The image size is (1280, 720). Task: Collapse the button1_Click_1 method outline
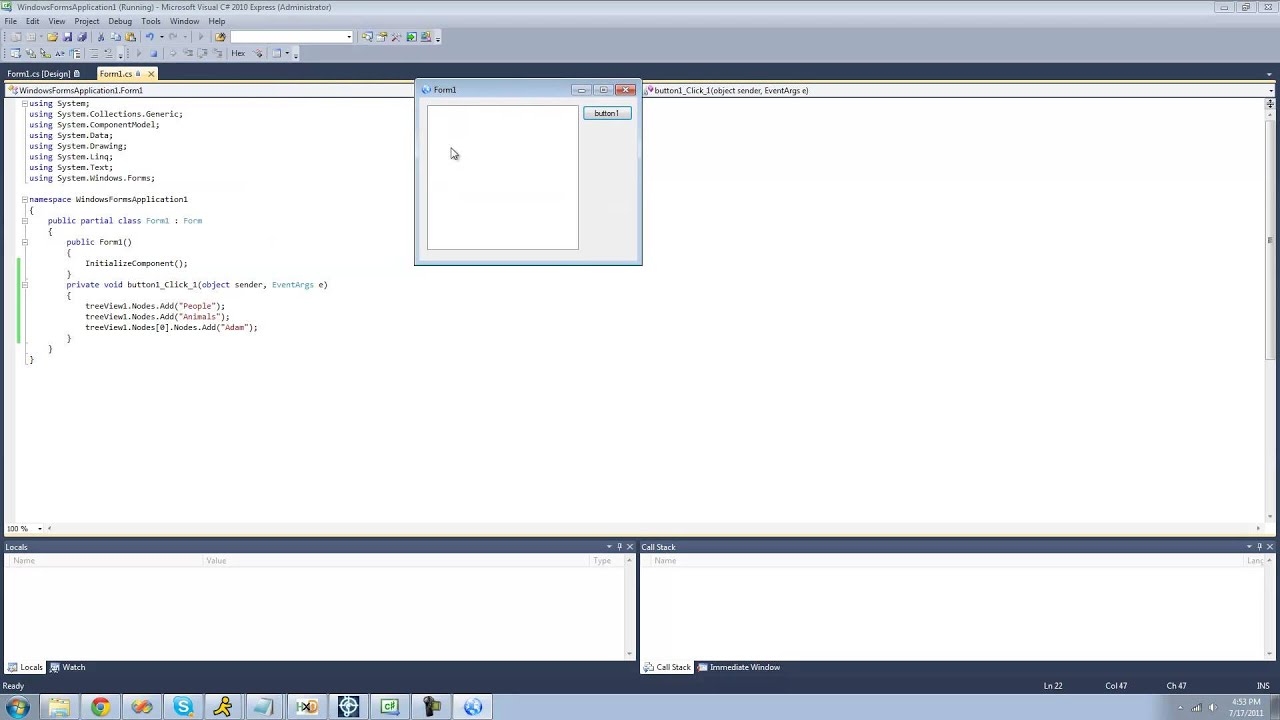click(x=25, y=285)
